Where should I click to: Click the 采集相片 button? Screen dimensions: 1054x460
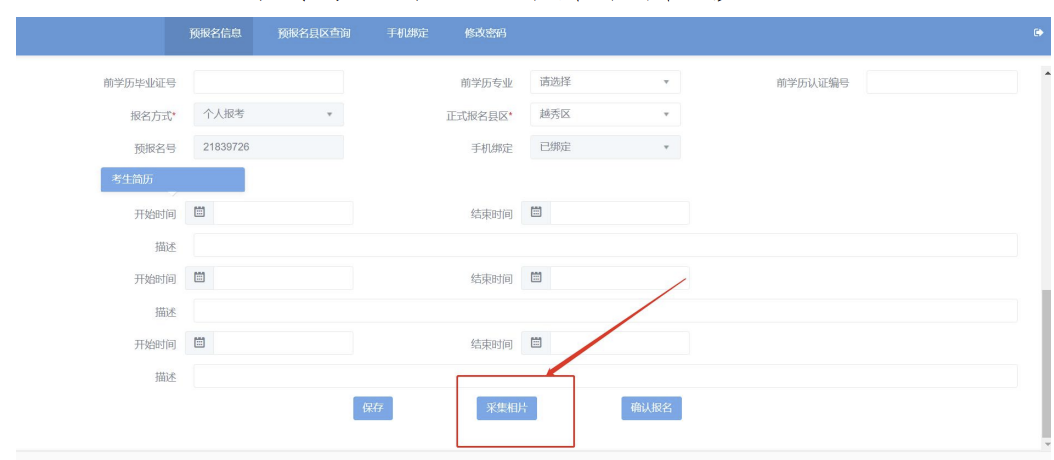(506, 408)
